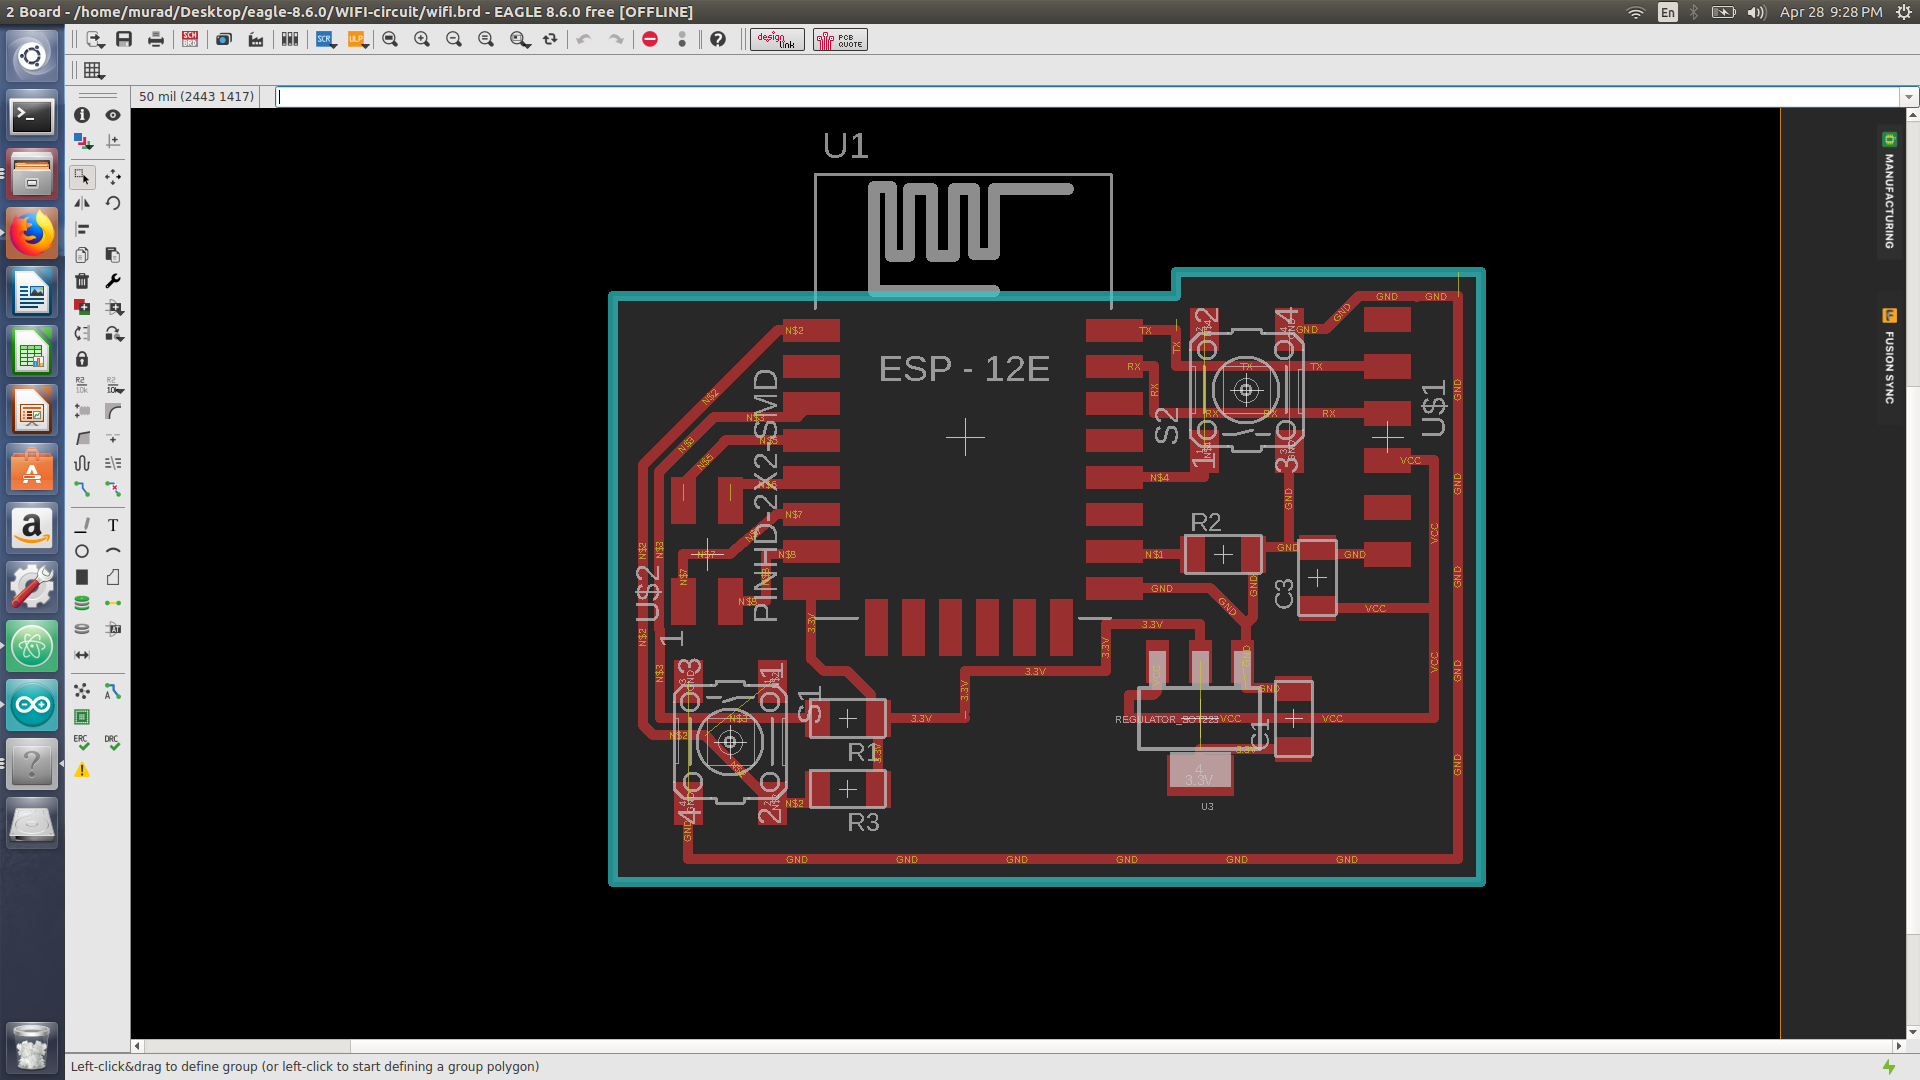The width and height of the screenshot is (1920, 1080).
Task: Open the file open dropdown
Action: pos(95,39)
